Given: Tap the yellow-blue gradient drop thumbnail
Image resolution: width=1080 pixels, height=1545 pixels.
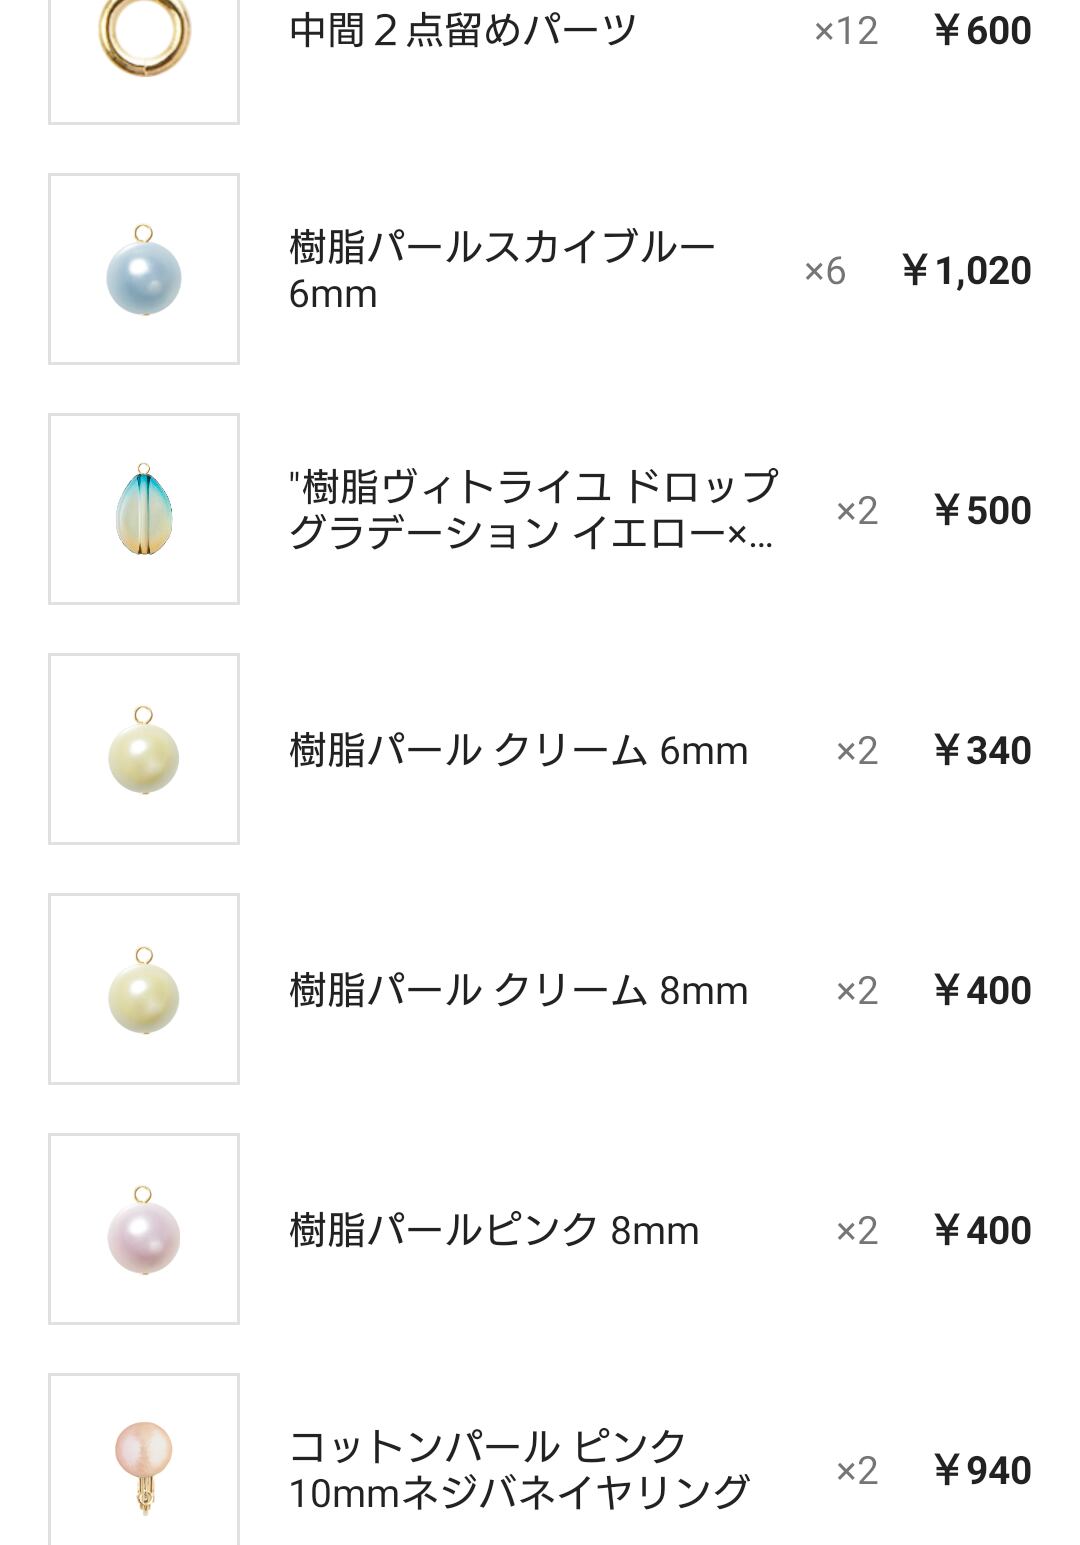Looking at the screenshot, I should pyautogui.click(x=144, y=509).
